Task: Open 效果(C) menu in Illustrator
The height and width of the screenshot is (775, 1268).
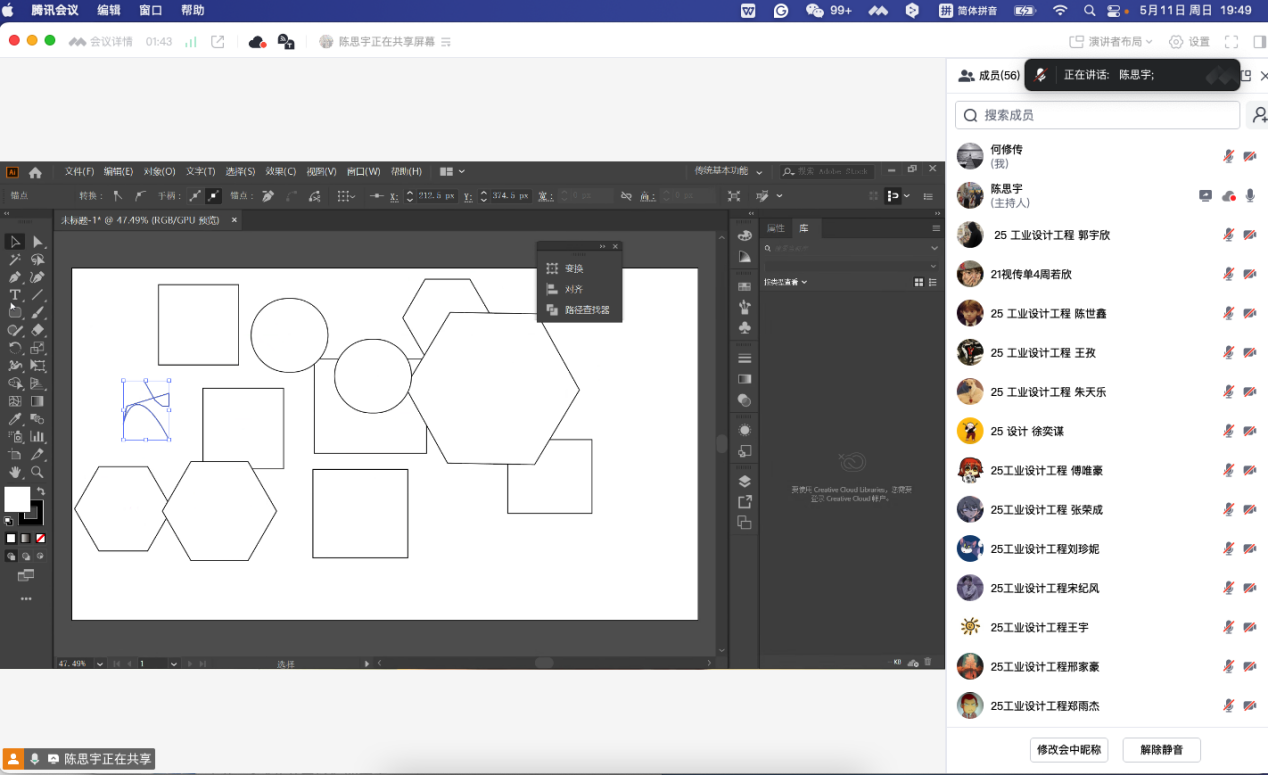Action: point(280,172)
